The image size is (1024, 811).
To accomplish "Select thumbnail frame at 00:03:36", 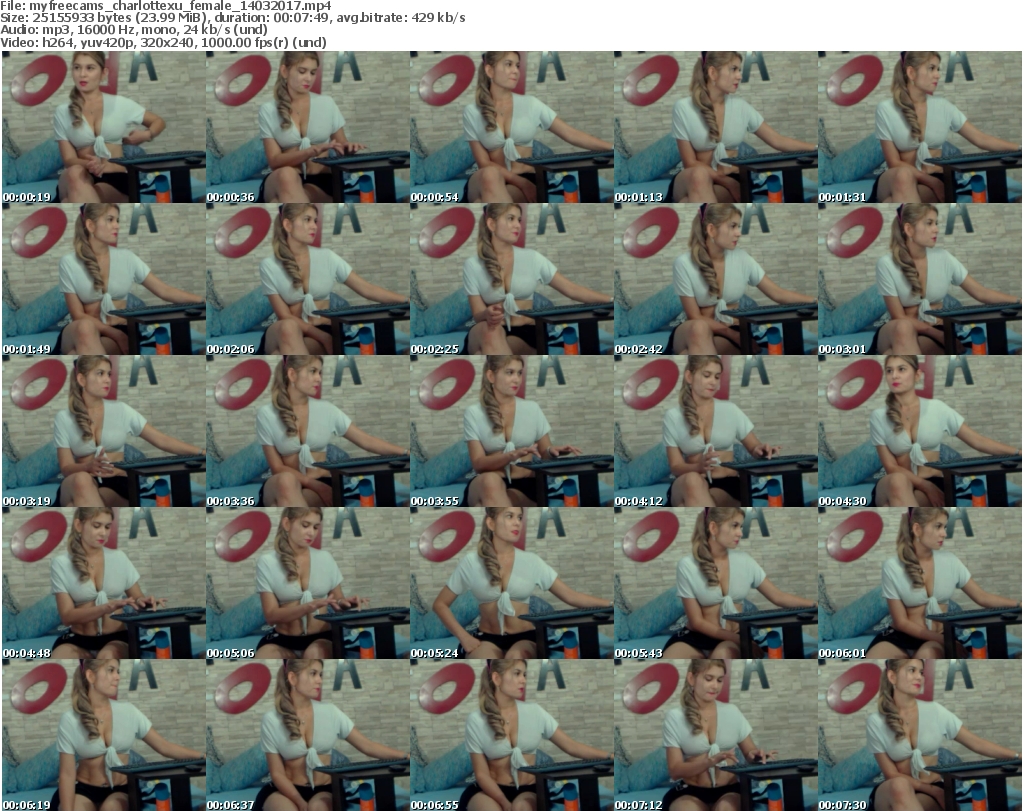I will click(x=308, y=431).
